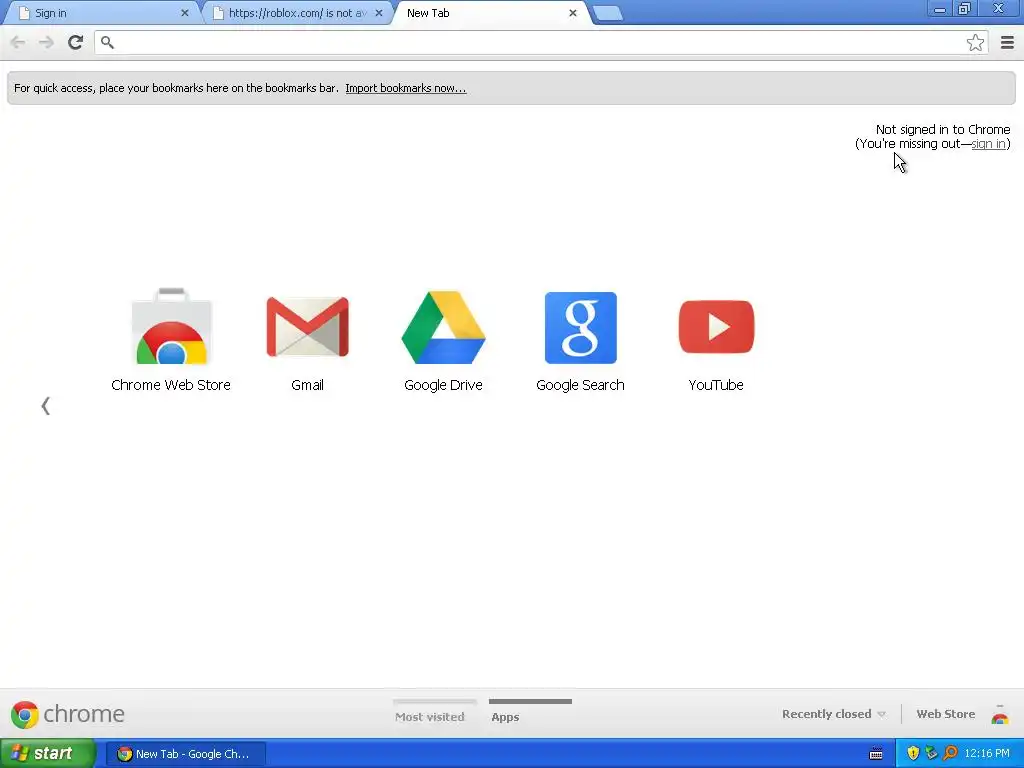
Task: Bookmark this page with the star icon
Action: [x=975, y=42]
